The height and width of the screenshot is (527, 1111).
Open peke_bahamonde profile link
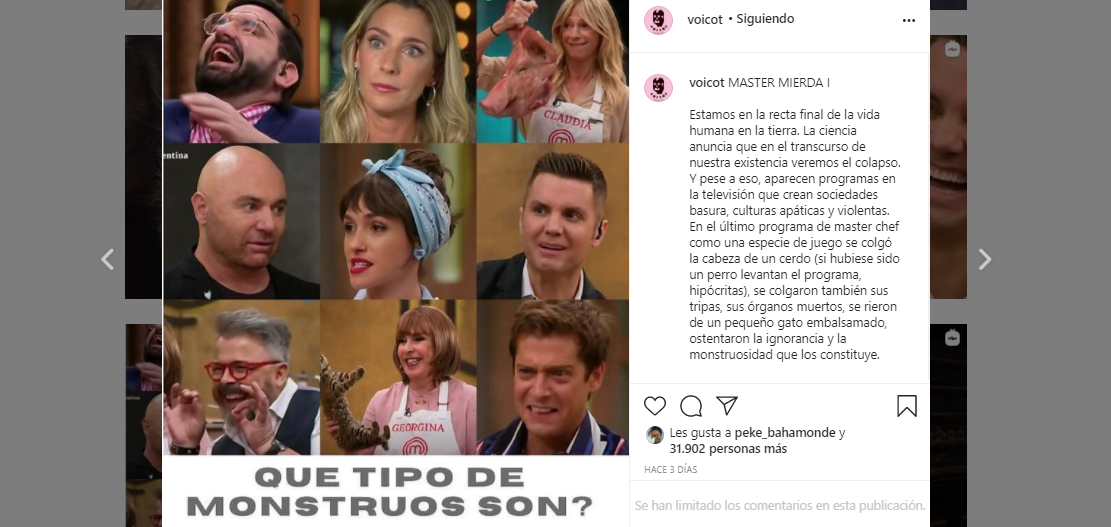[x=785, y=432]
